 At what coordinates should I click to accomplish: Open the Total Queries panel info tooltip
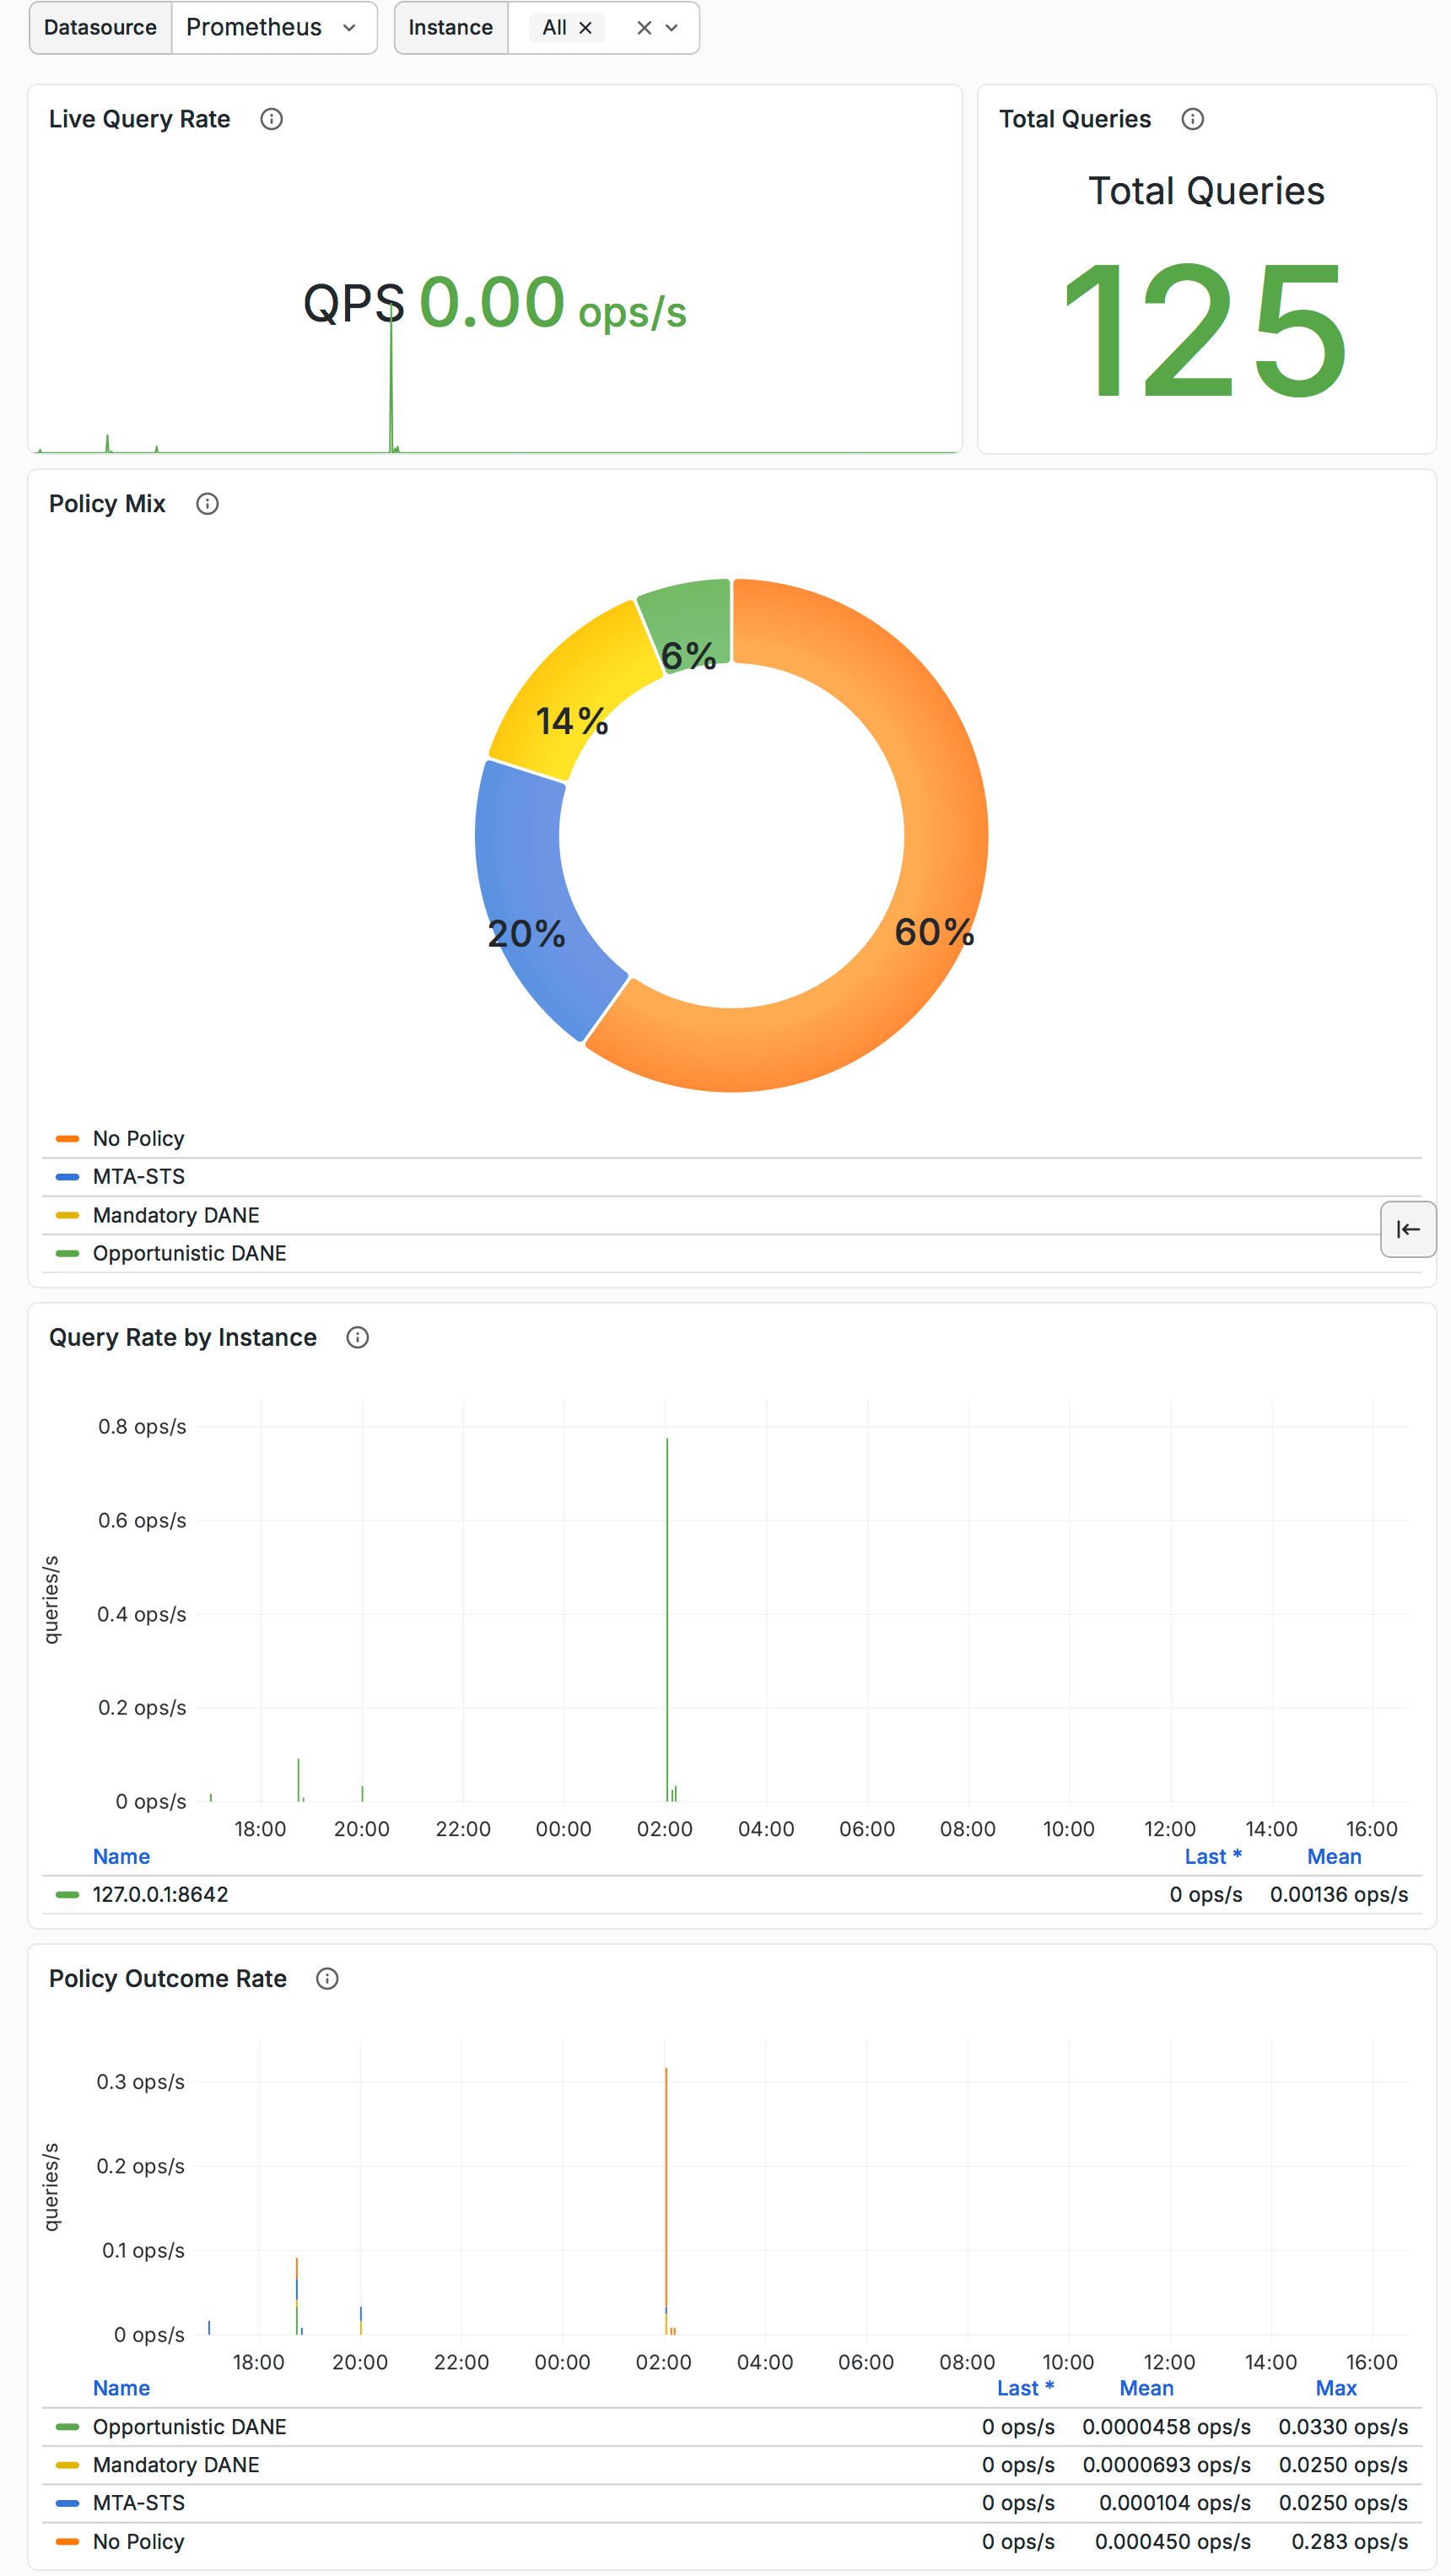coord(1192,118)
